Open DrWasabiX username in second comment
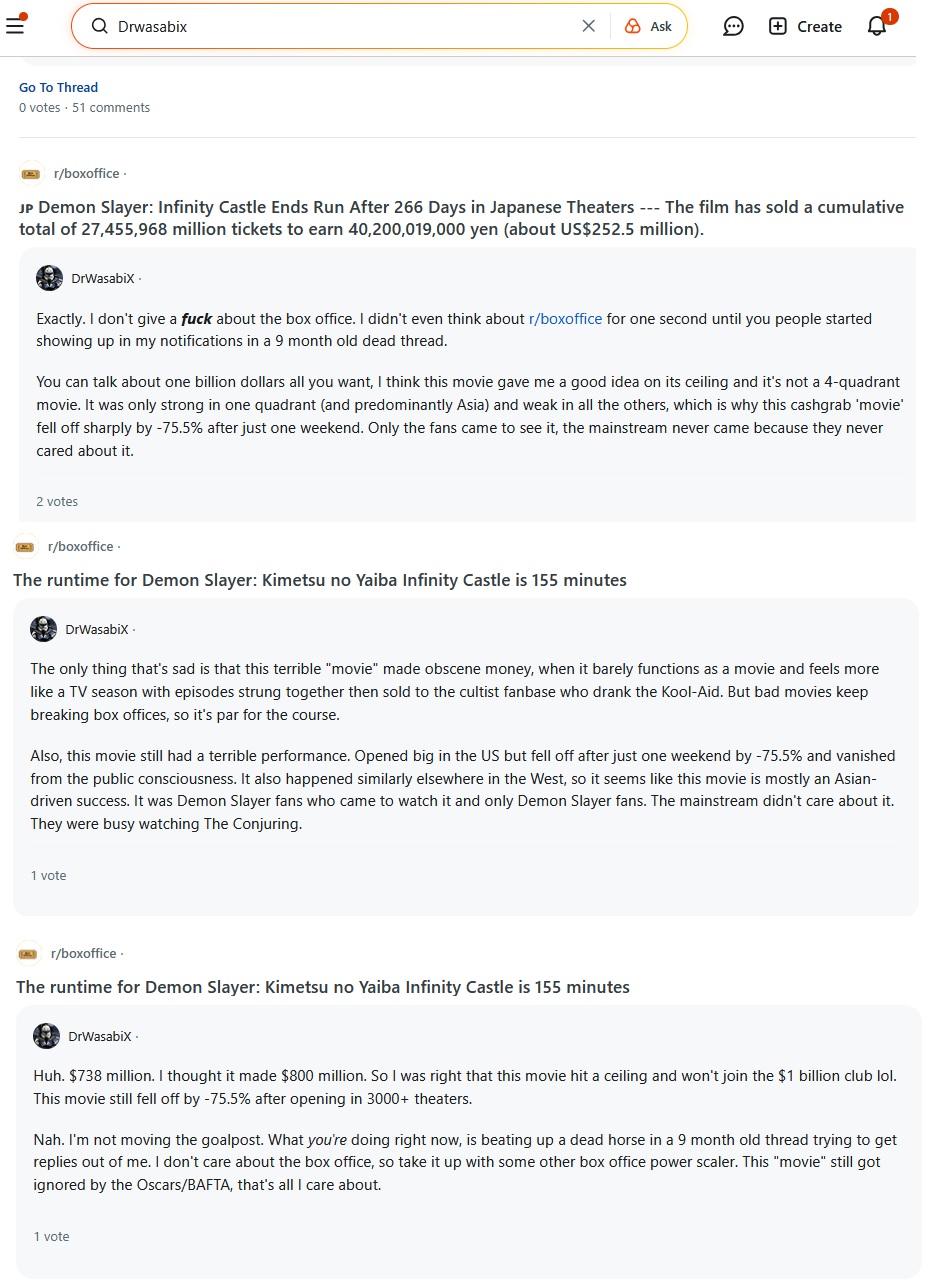The height and width of the screenshot is (1279, 928). coord(97,629)
